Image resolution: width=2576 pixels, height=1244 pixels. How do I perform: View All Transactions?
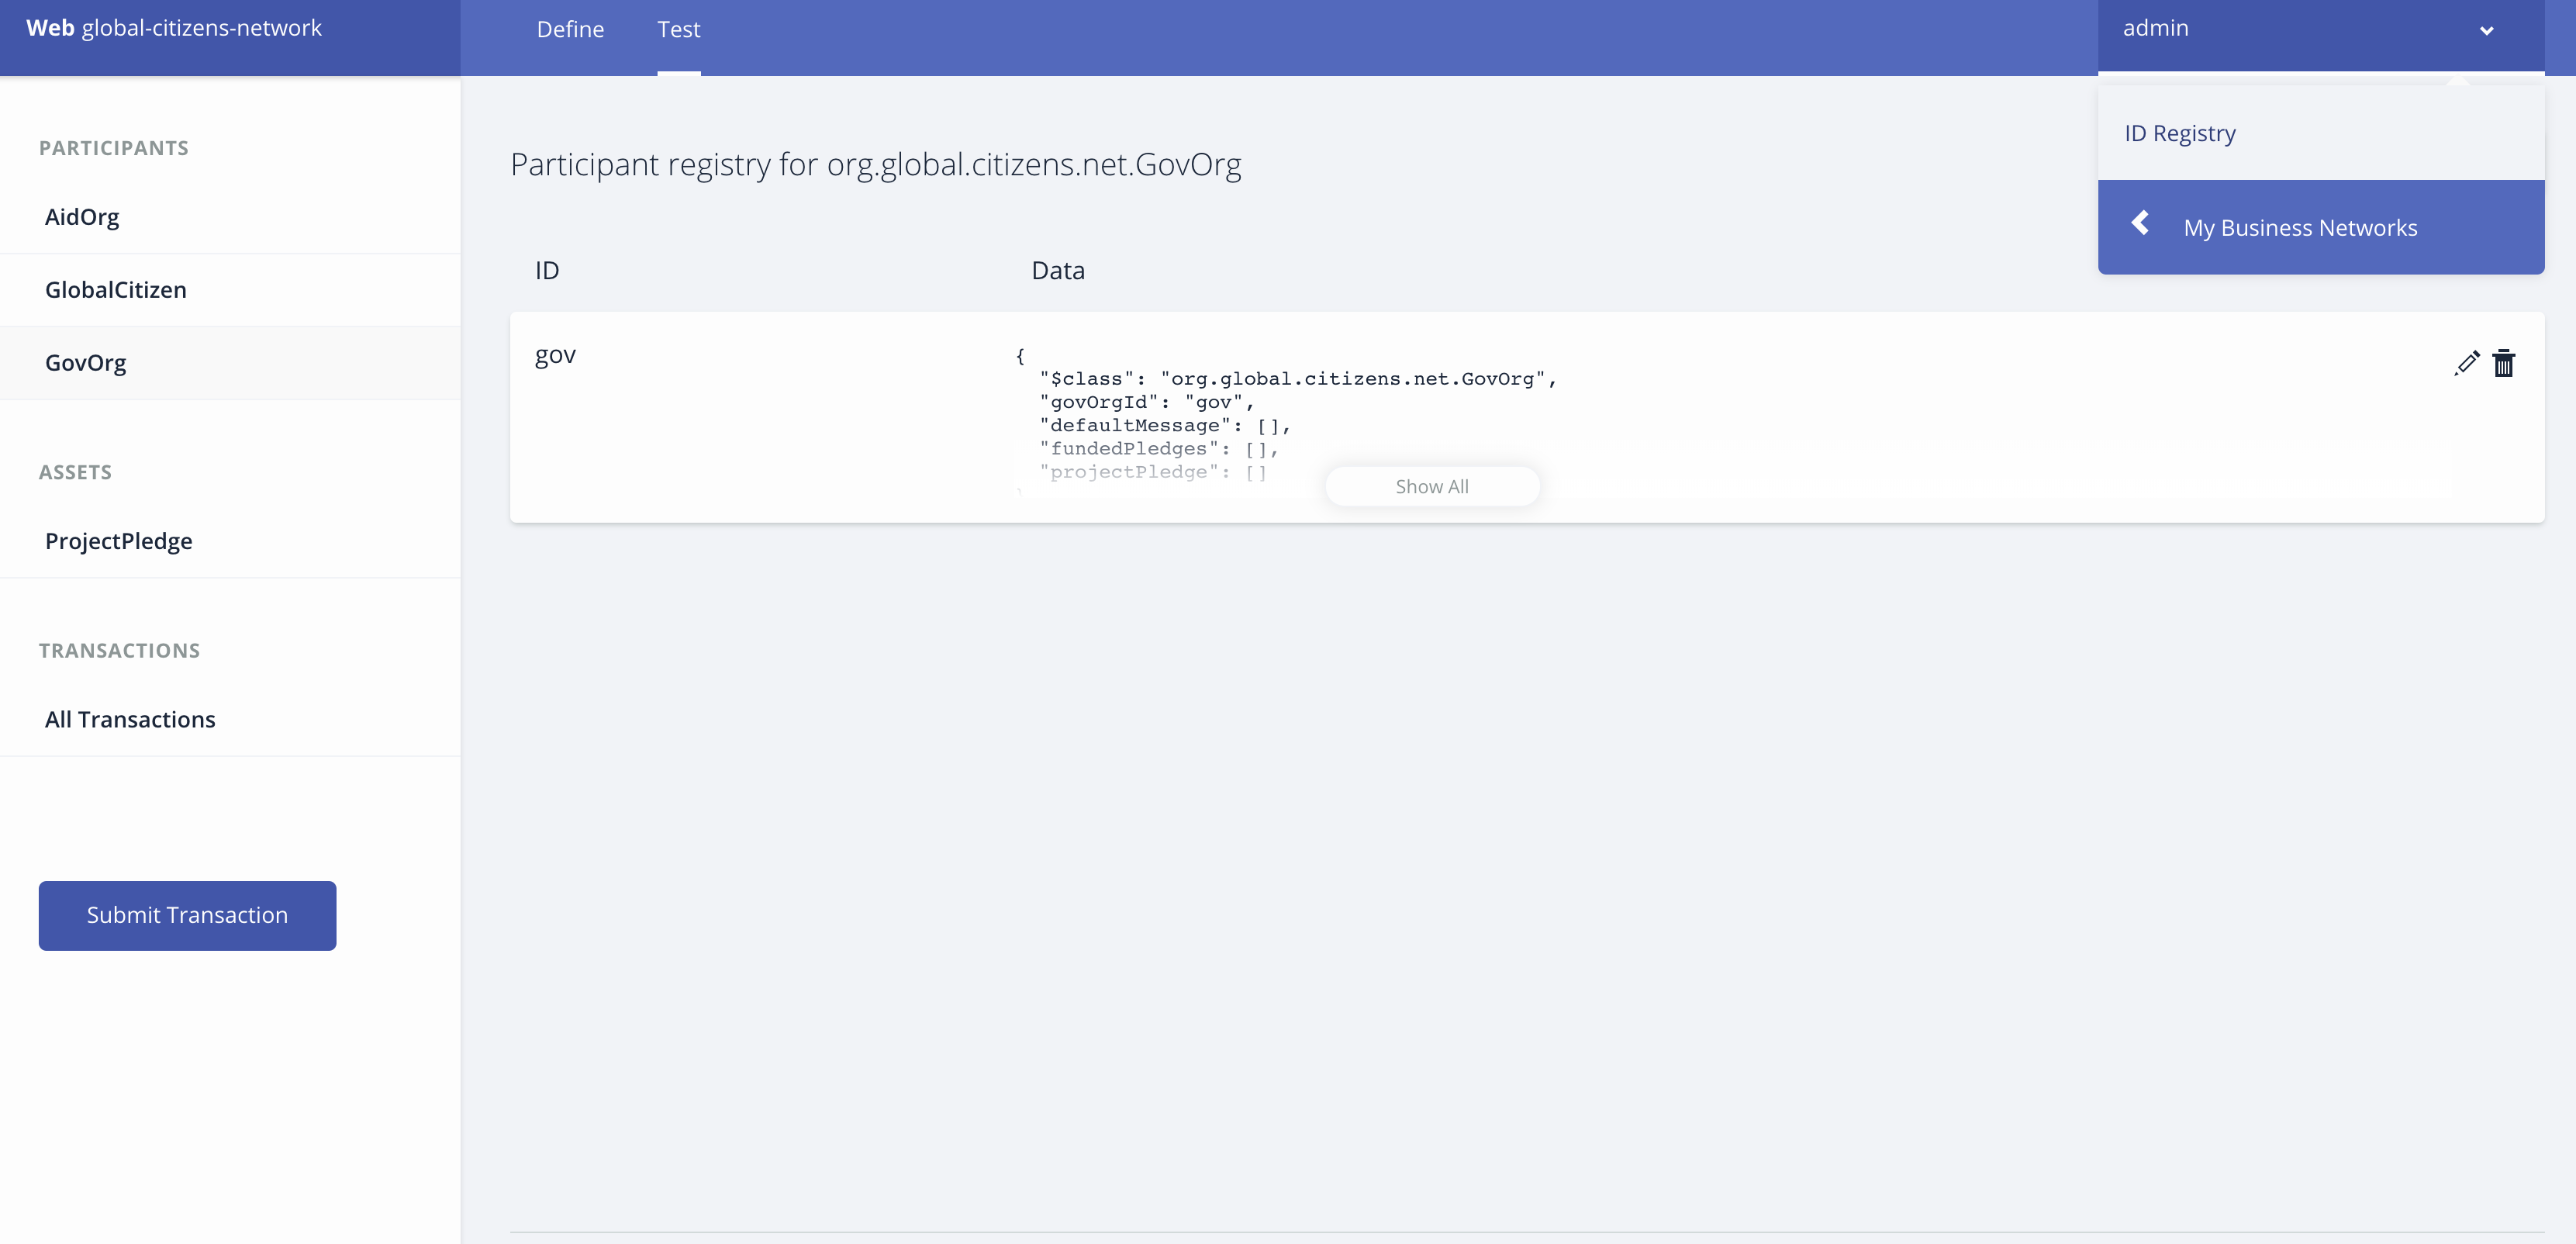130,720
